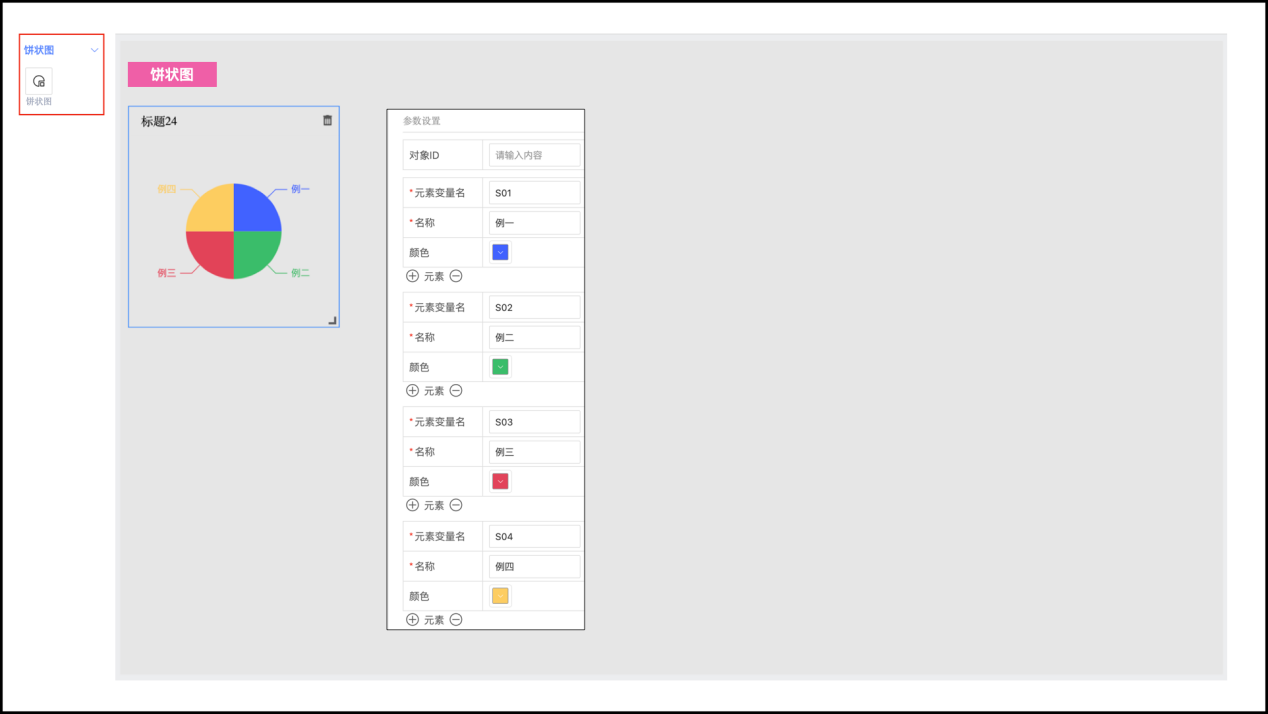Screen dimensions: 1268x714
Task: Open the yellow color picker for 例四
Action: [x=500, y=596]
